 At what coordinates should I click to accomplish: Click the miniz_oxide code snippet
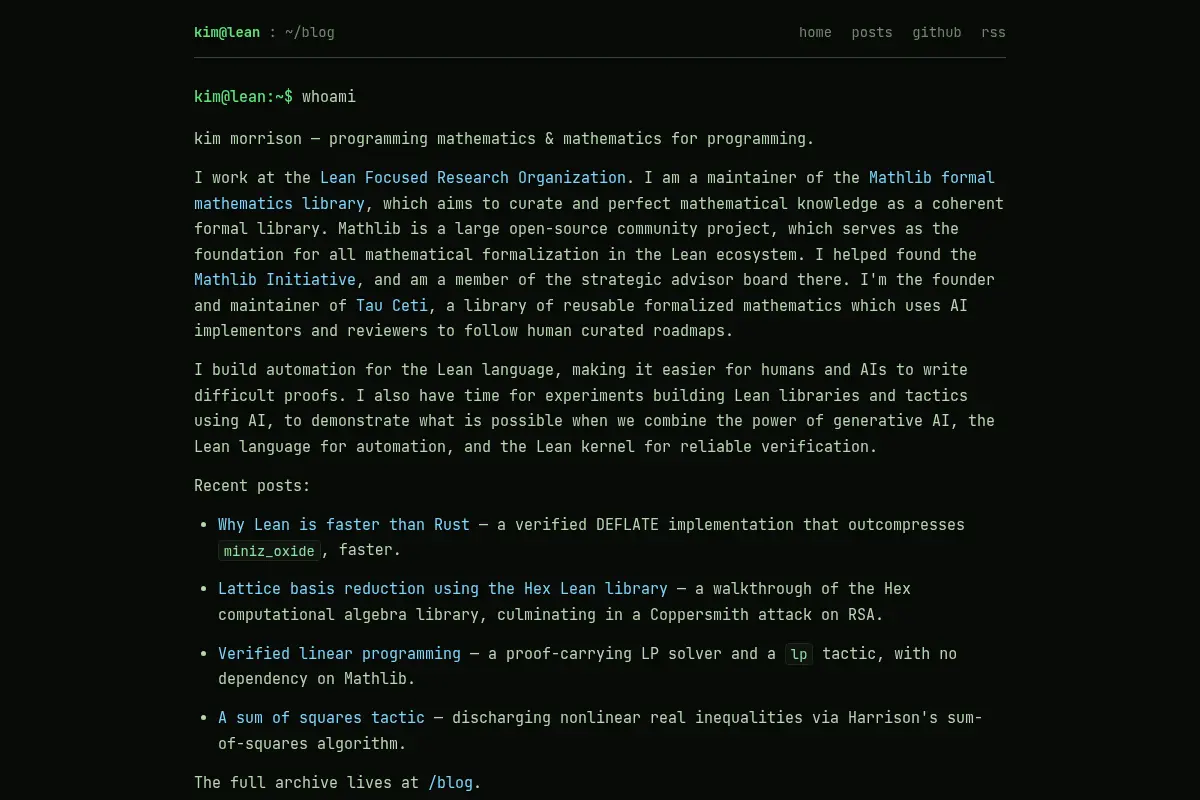270,550
